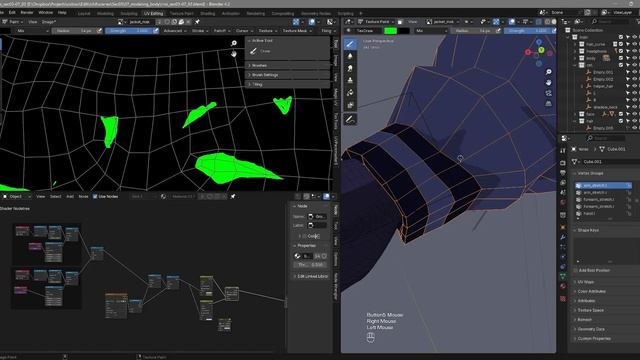Open the Add menu in shader editor

[x=70, y=196]
